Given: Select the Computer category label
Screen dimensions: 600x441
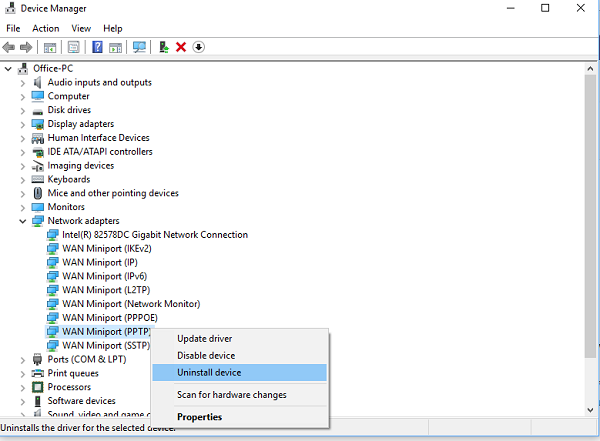Looking at the screenshot, I should coord(68,96).
